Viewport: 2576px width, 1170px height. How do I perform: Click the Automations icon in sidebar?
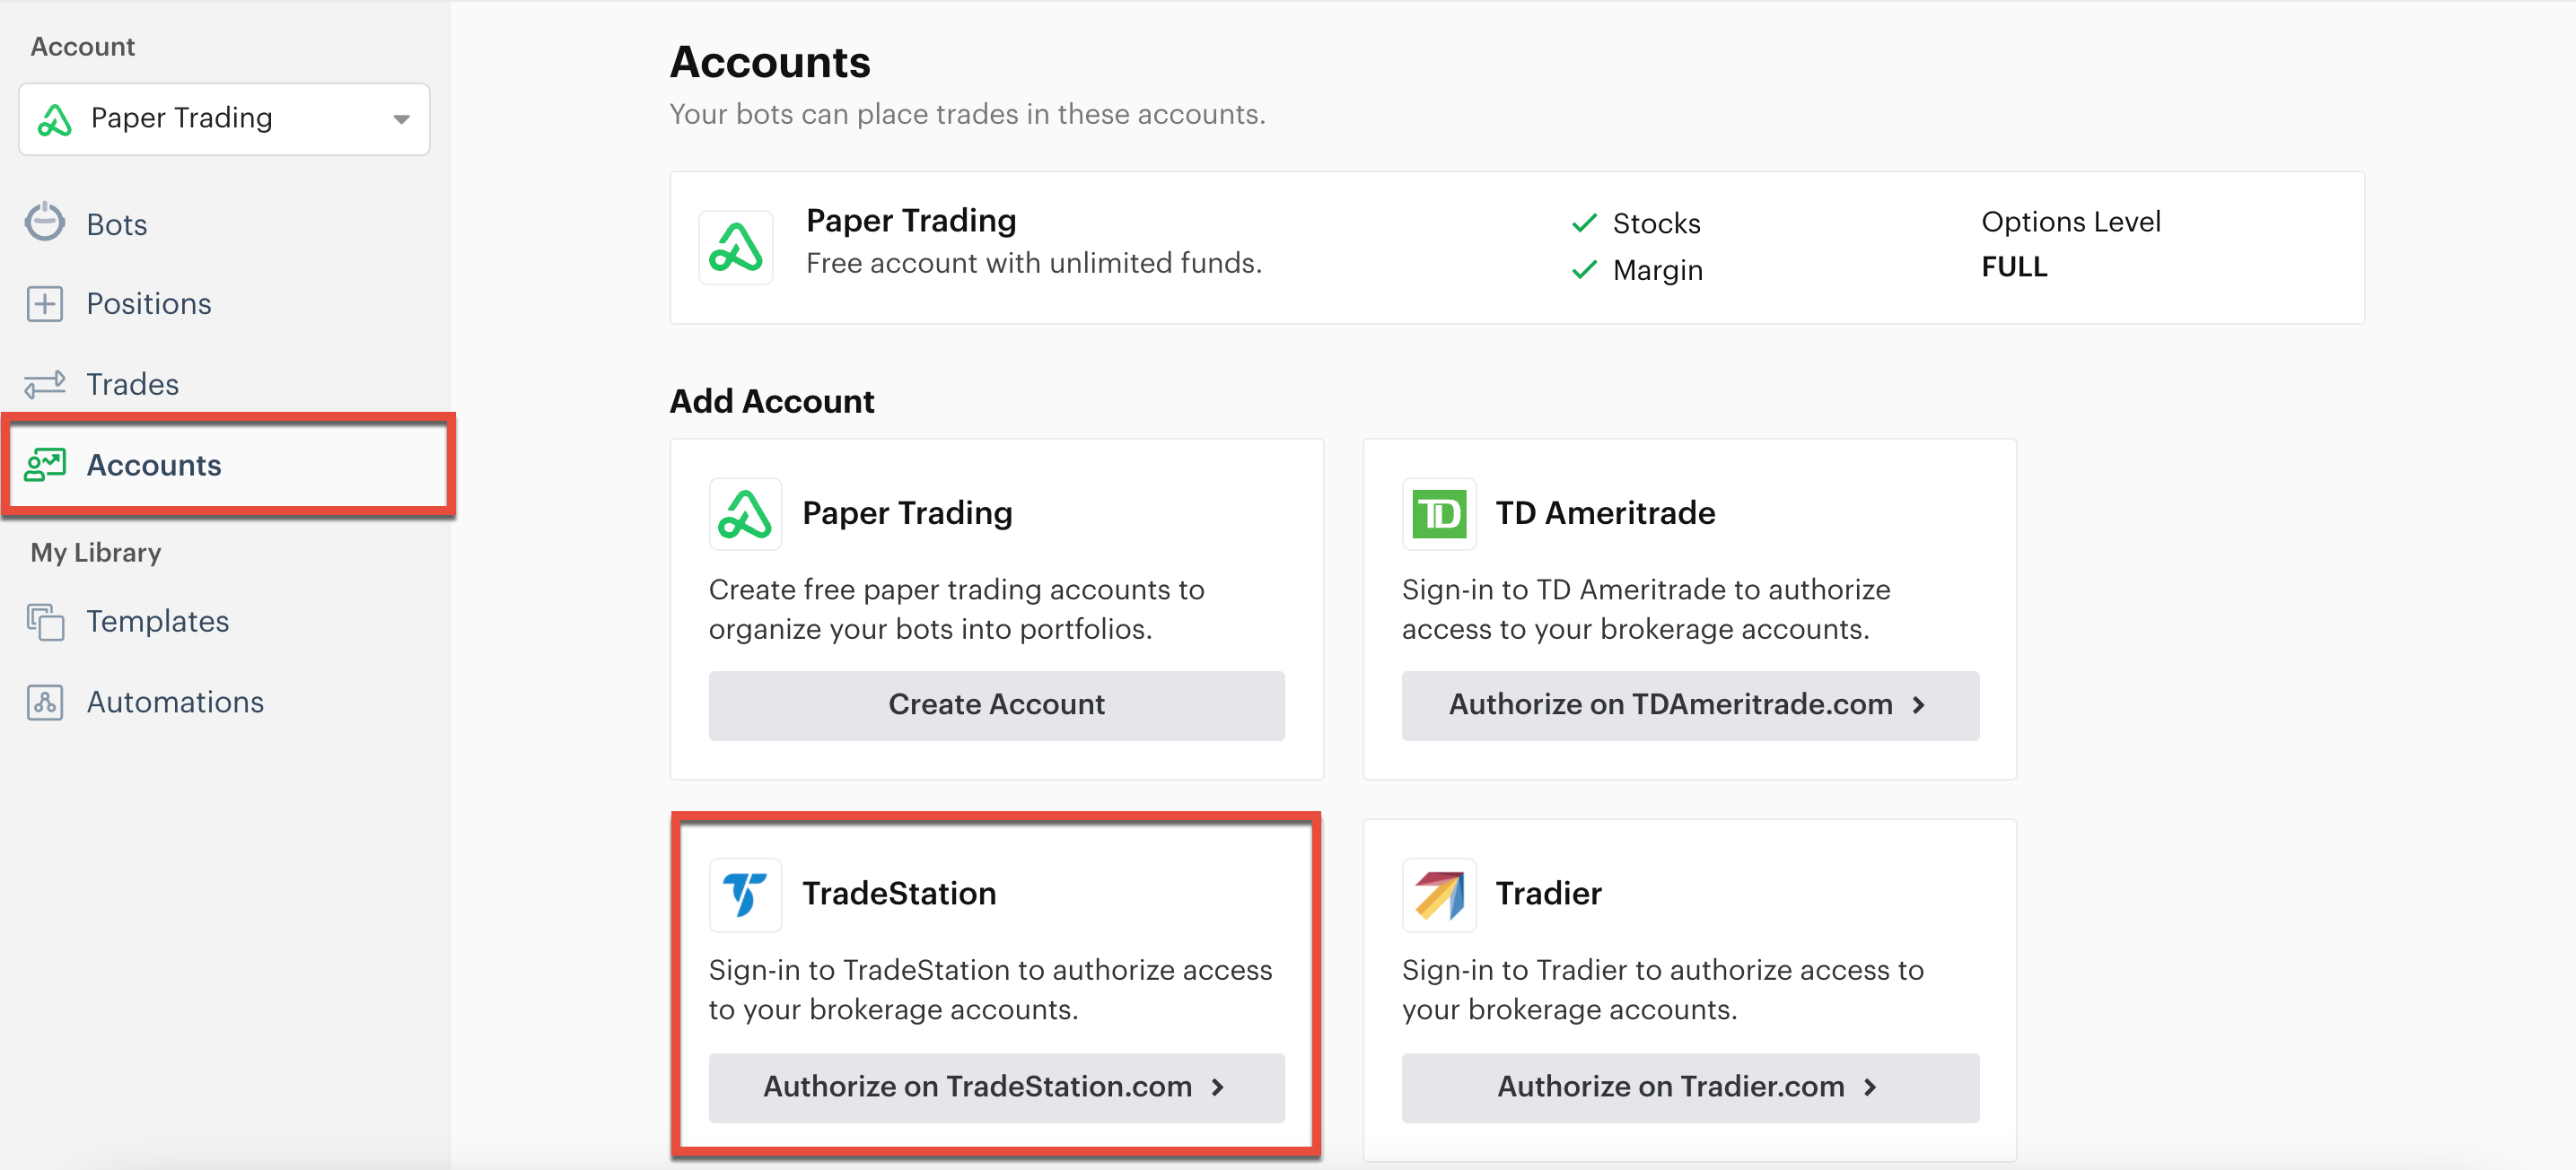[x=45, y=701]
